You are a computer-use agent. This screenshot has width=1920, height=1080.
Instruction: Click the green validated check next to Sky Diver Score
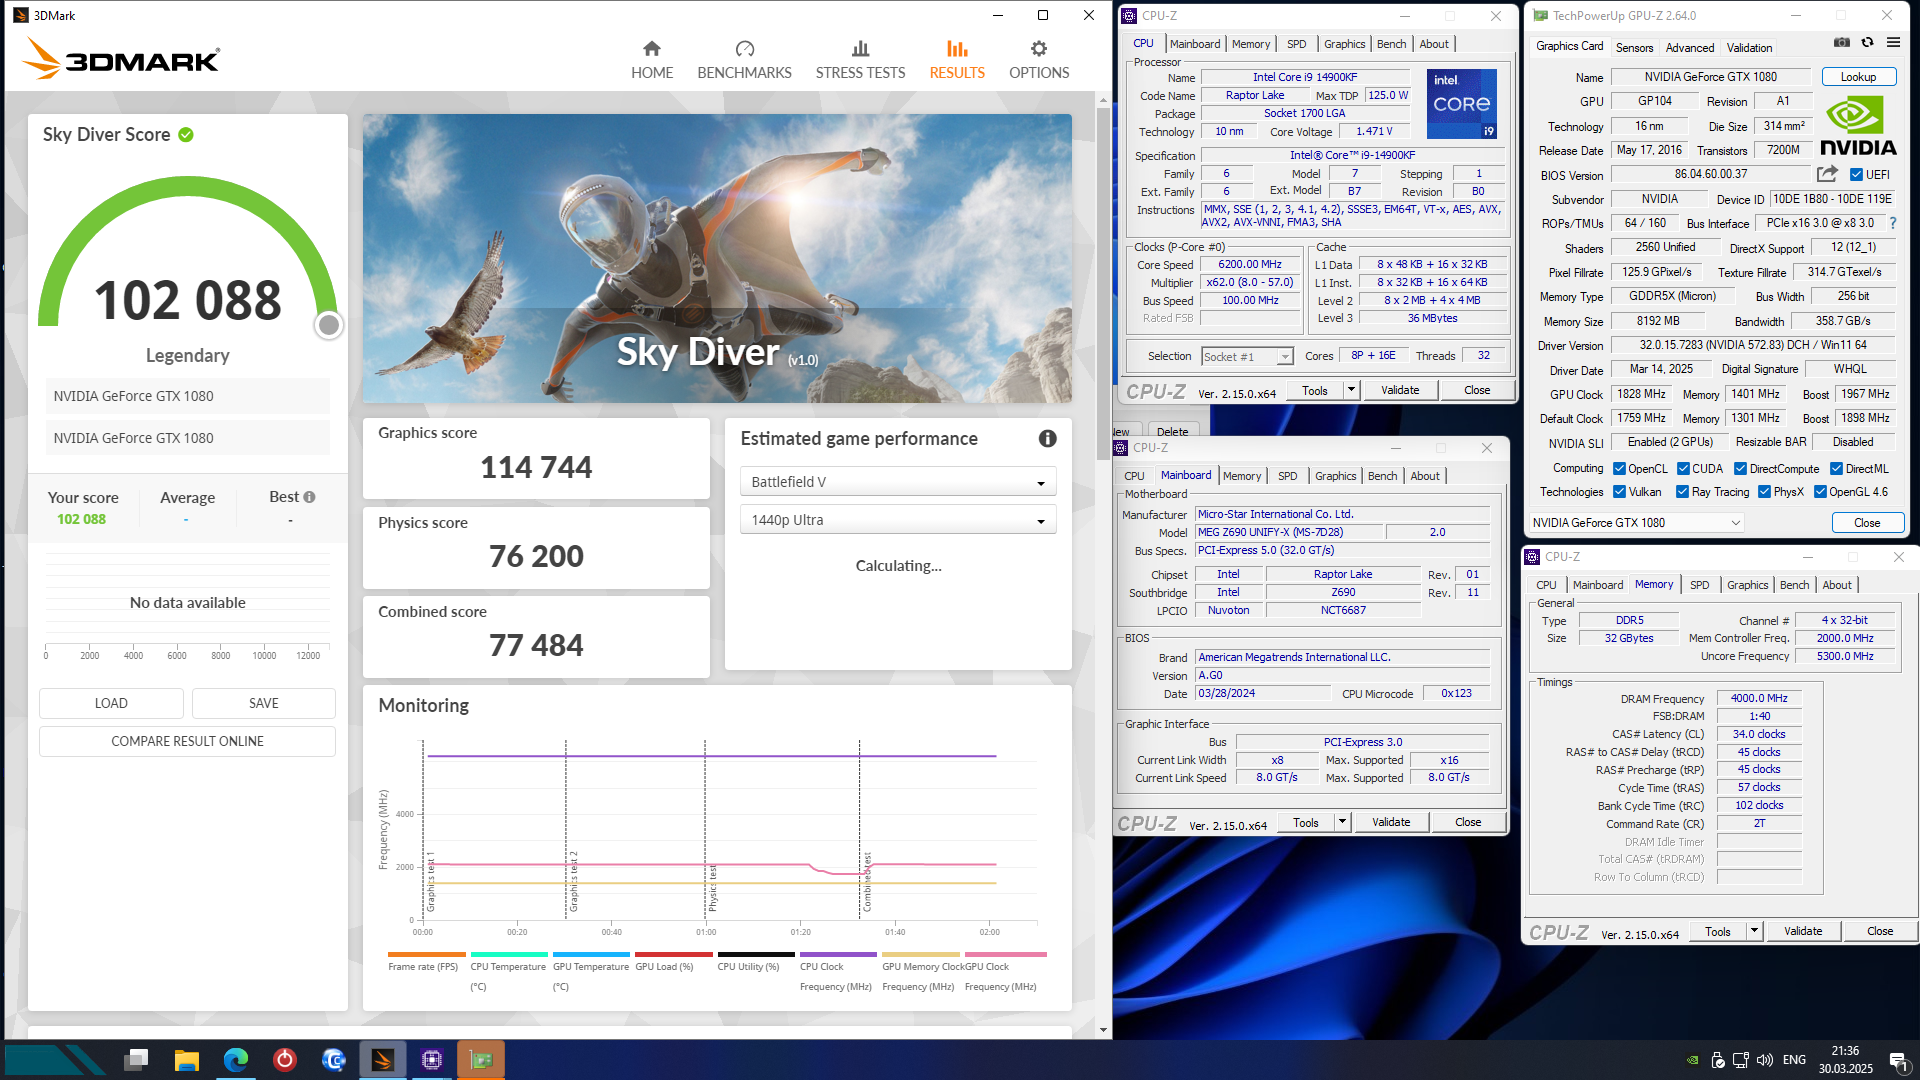(x=186, y=134)
